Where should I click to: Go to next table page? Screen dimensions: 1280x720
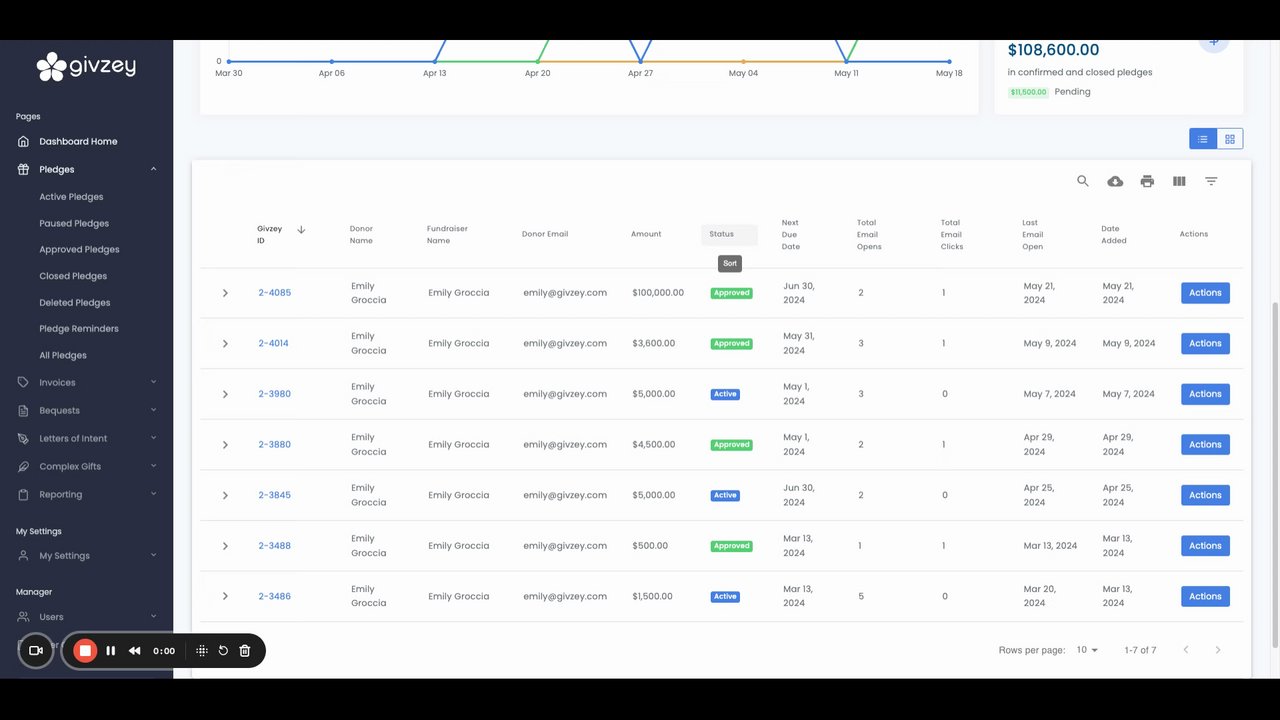1217,650
